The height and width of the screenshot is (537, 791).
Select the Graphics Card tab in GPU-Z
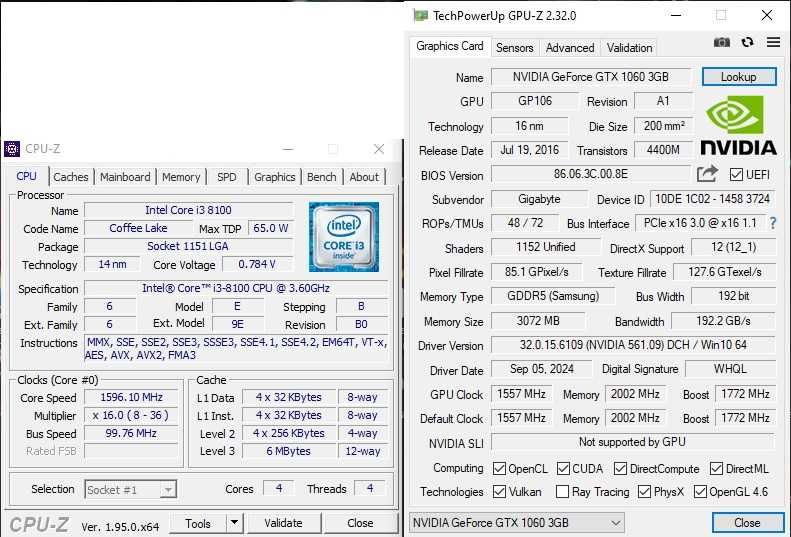click(x=449, y=46)
